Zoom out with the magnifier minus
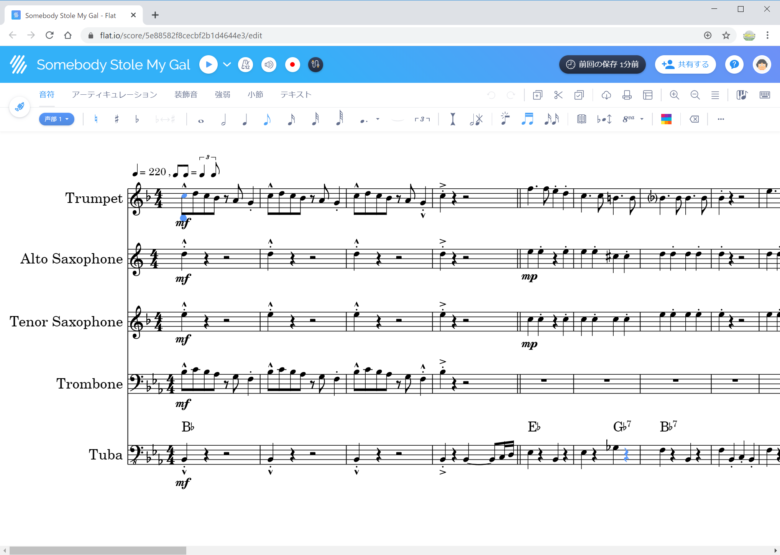The image size is (780, 555). point(695,95)
